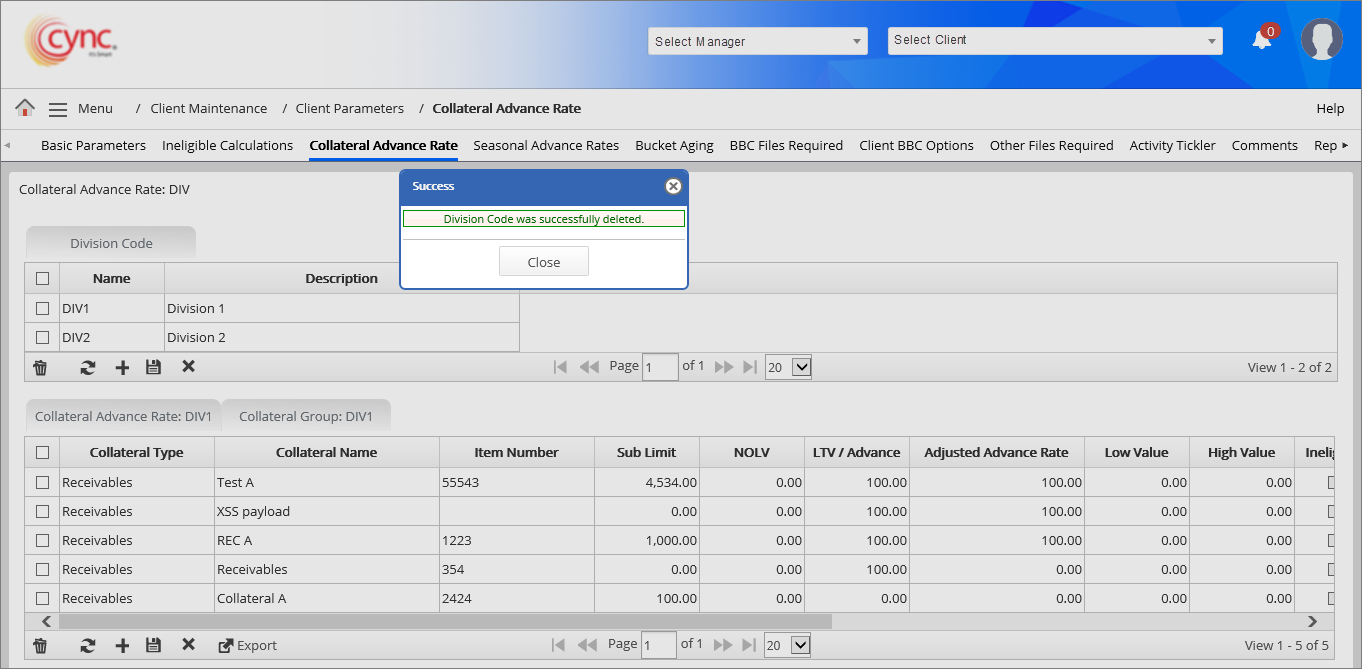Export the collateral advance rate list
Image resolution: width=1362 pixels, height=669 pixels.
coord(247,646)
